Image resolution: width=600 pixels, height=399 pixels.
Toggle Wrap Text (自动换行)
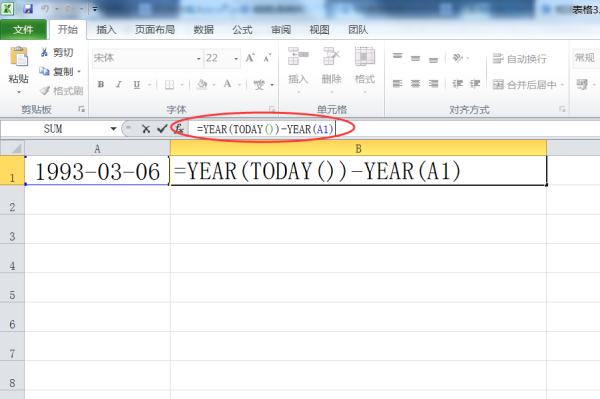[x=519, y=59]
